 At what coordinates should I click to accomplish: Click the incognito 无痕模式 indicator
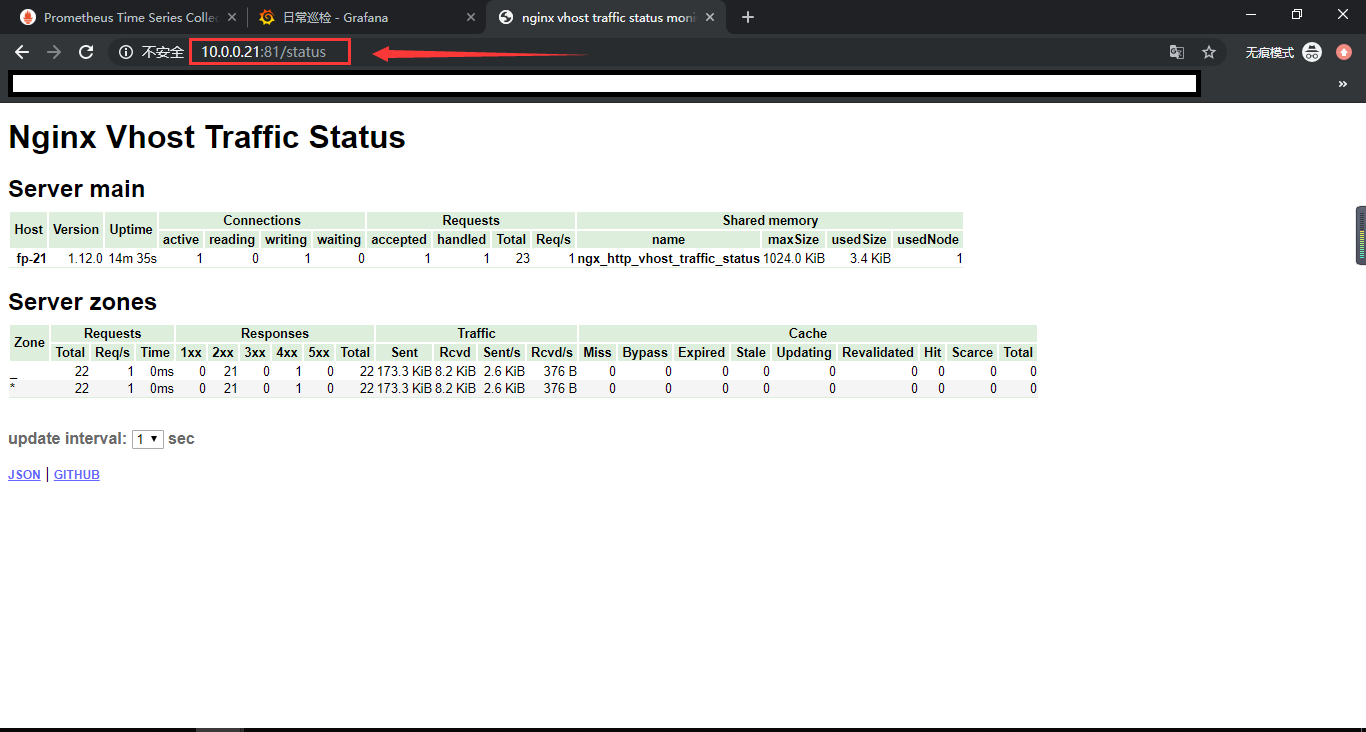click(x=1283, y=52)
